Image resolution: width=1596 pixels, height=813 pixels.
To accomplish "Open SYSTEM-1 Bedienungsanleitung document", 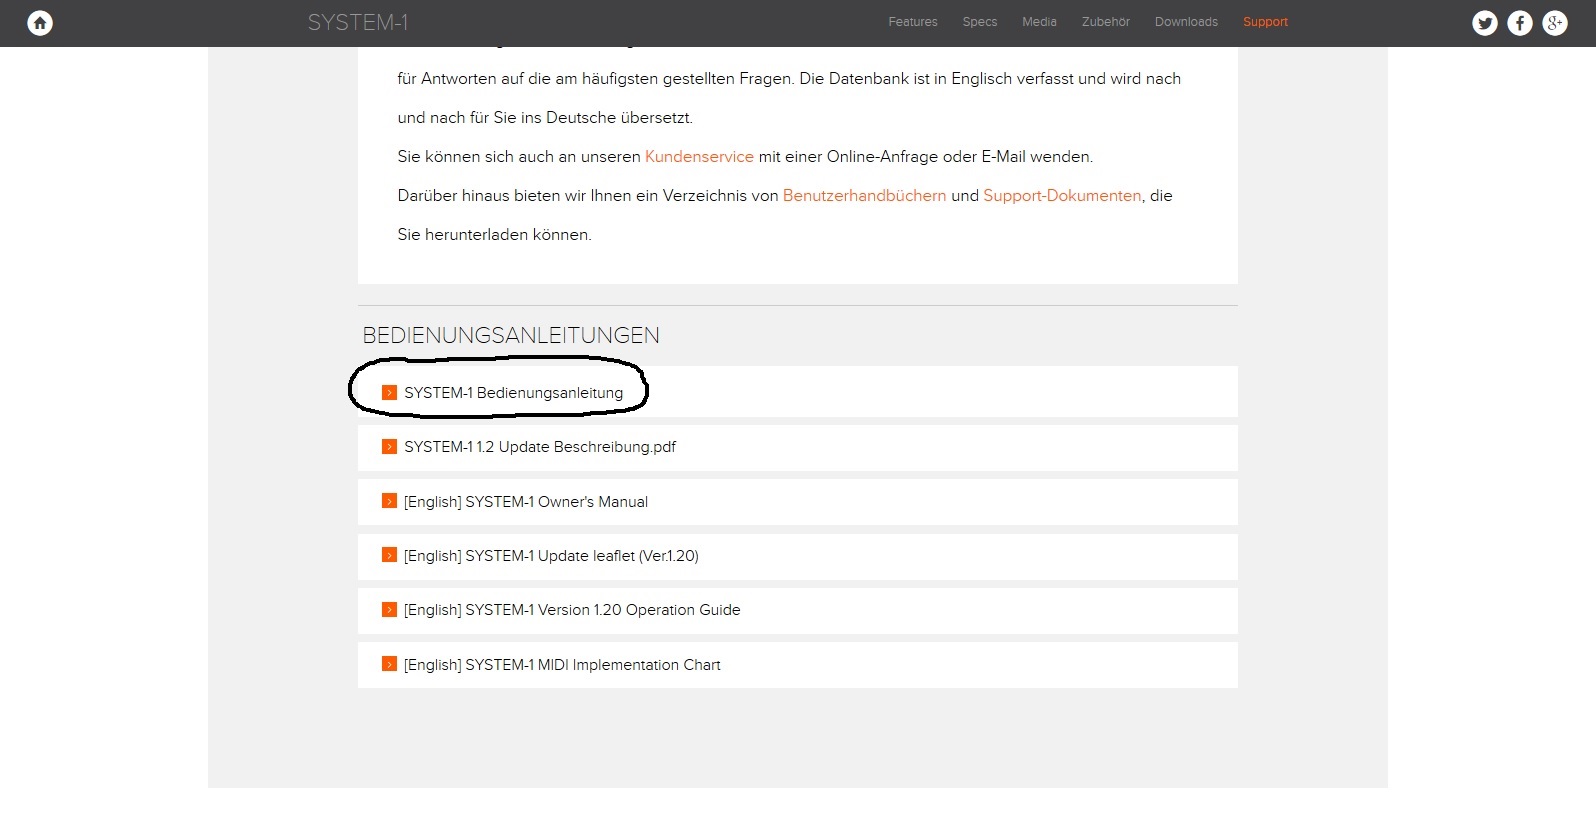I will [513, 393].
